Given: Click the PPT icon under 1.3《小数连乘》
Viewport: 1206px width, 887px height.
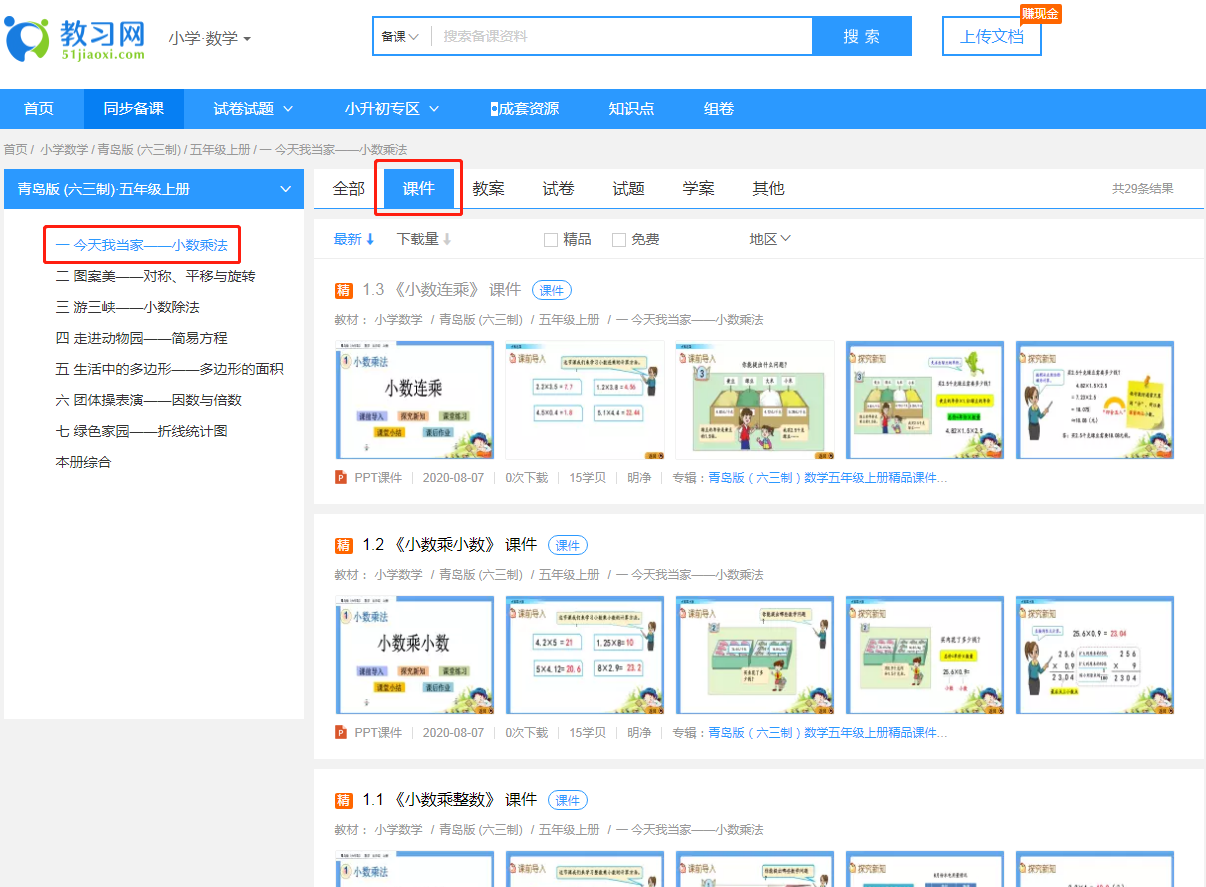Looking at the screenshot, I should coord(341,478).
